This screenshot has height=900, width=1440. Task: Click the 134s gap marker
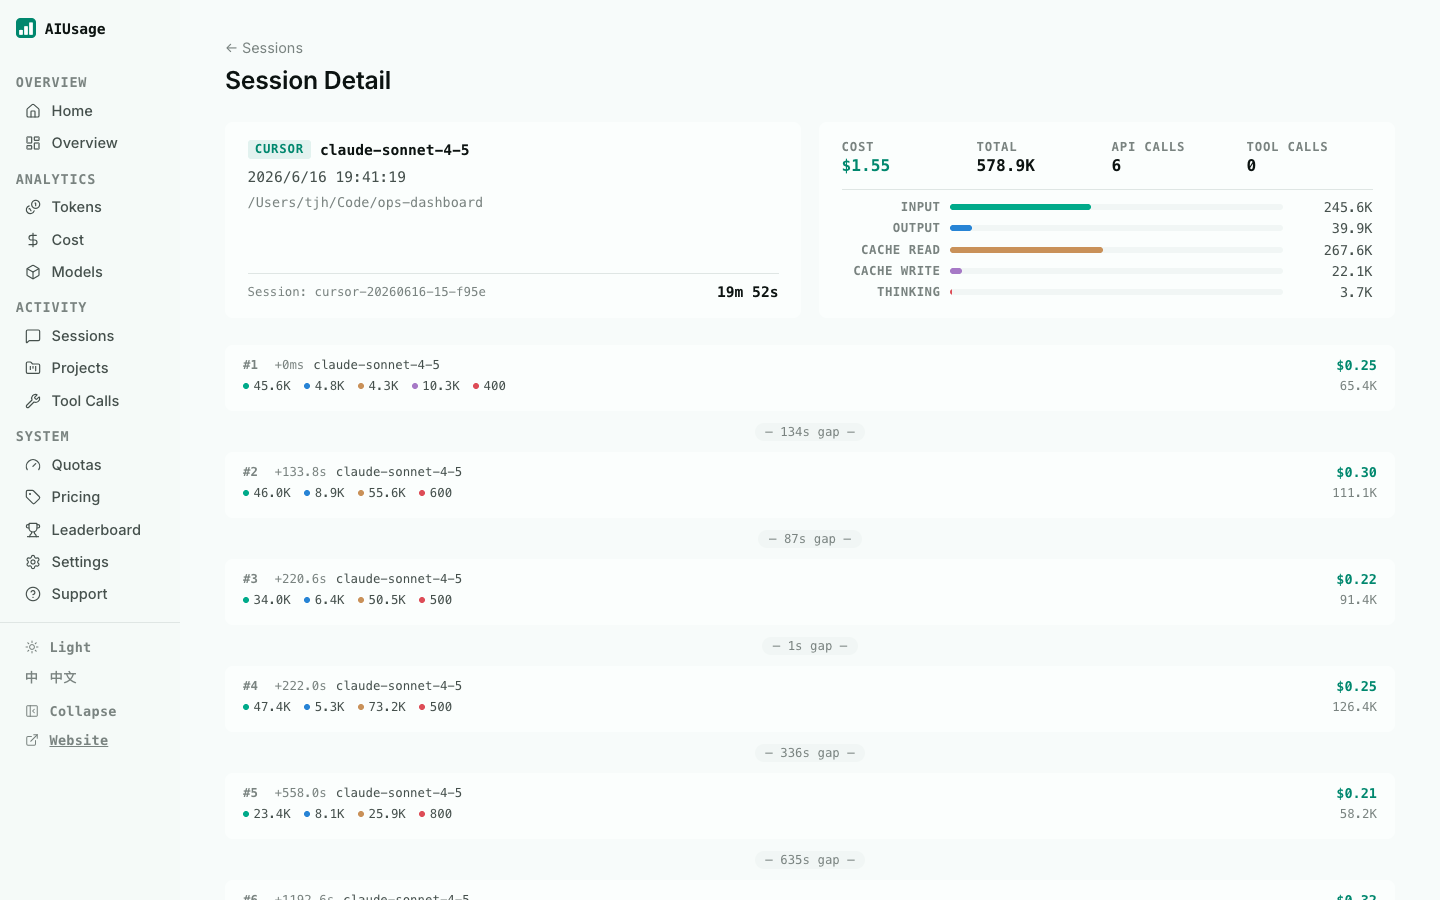pyautogui.click(x=810, y=432)
